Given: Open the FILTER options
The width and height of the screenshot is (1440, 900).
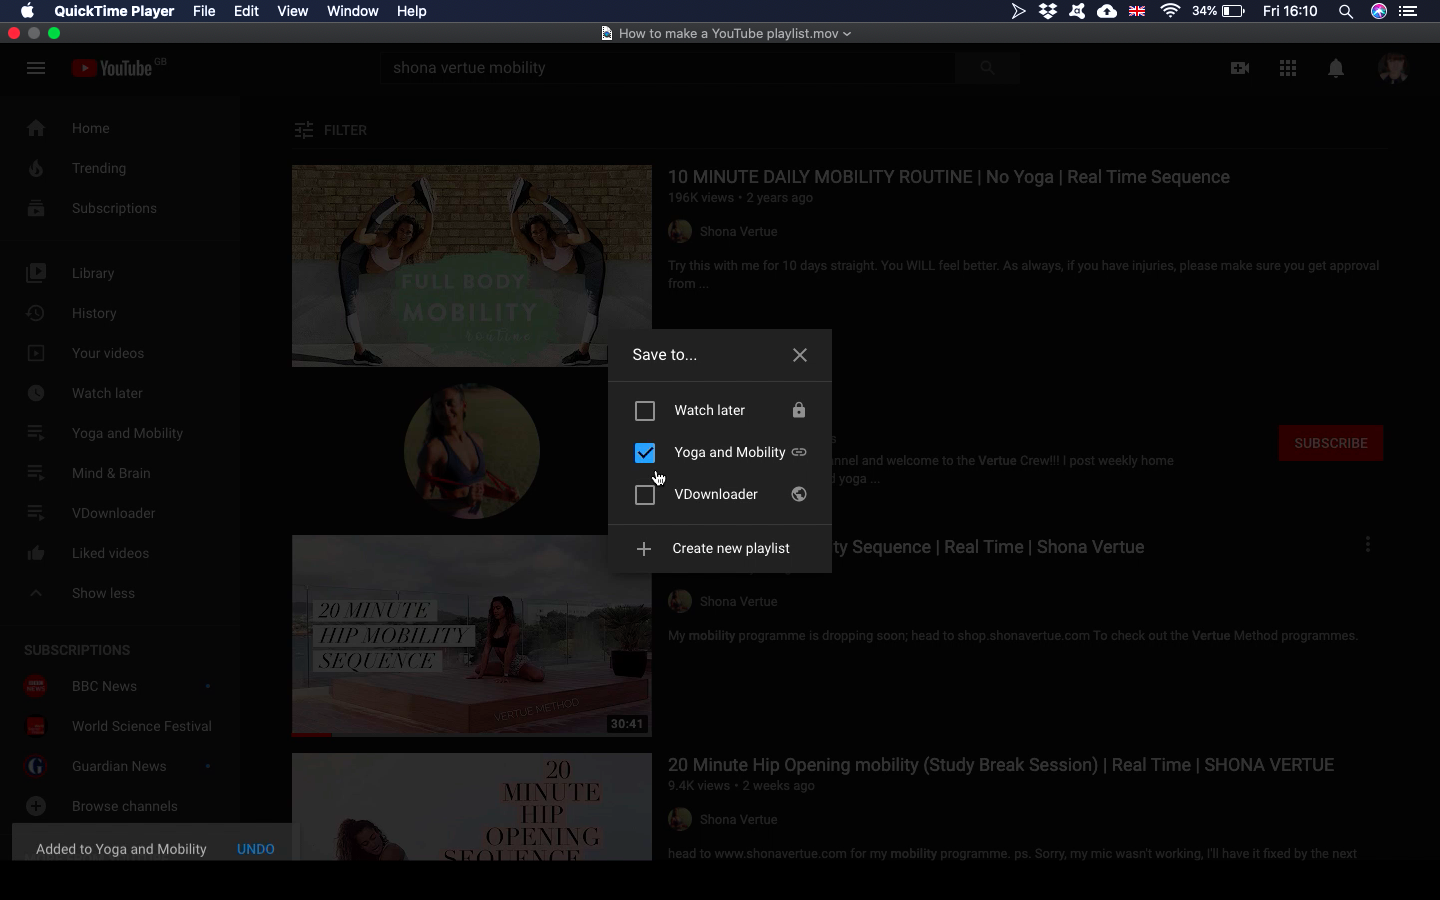Looking at the screenshot, I should [331, 130].
